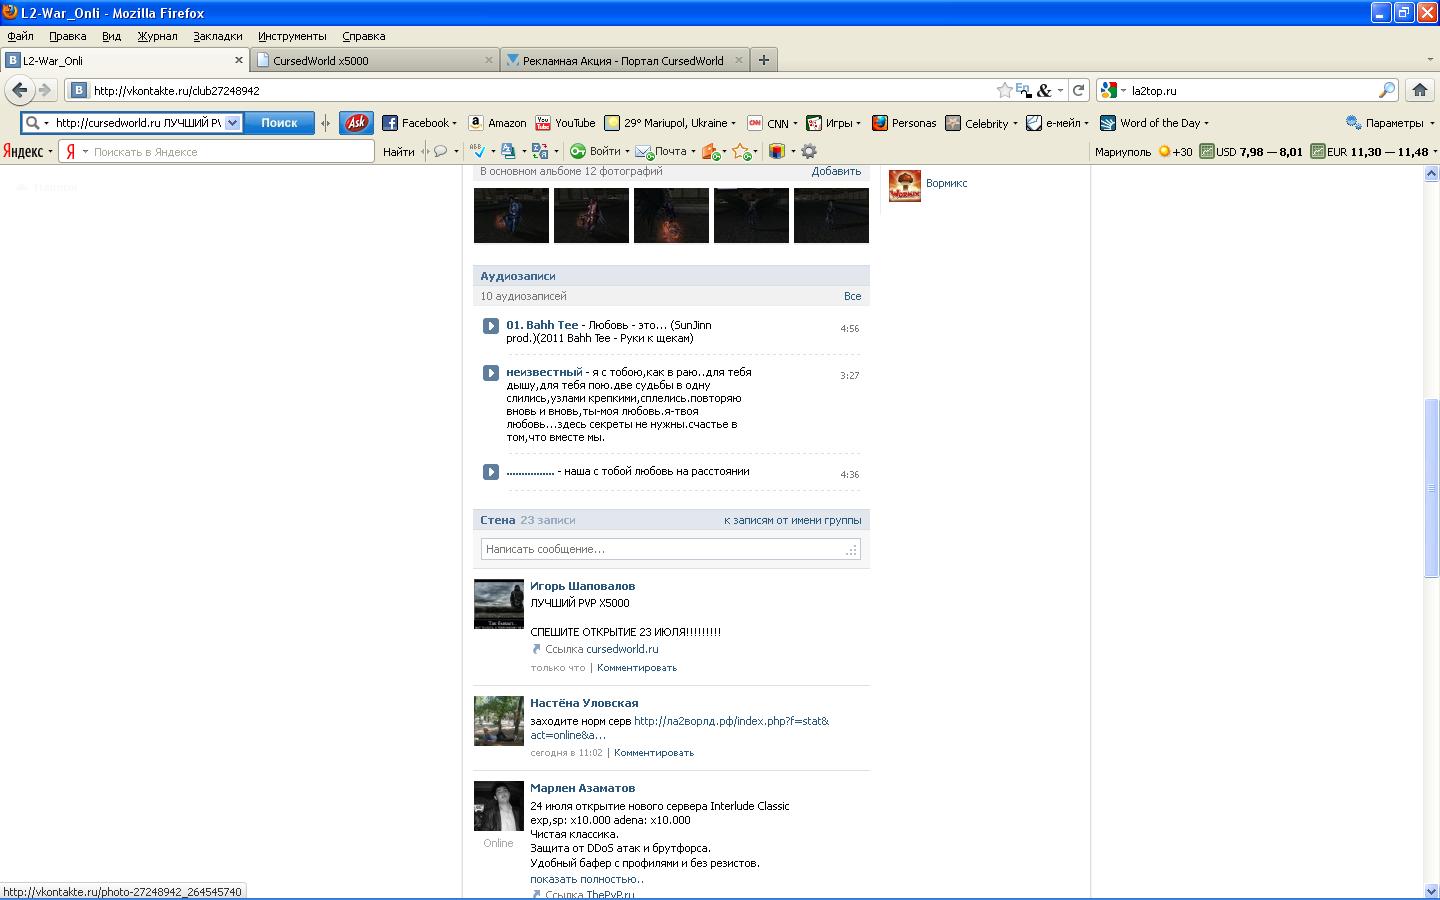This screenshot has width=1440, height=900.
Task: Click the Вормикс app icon
Action: [x=904, y=185]
